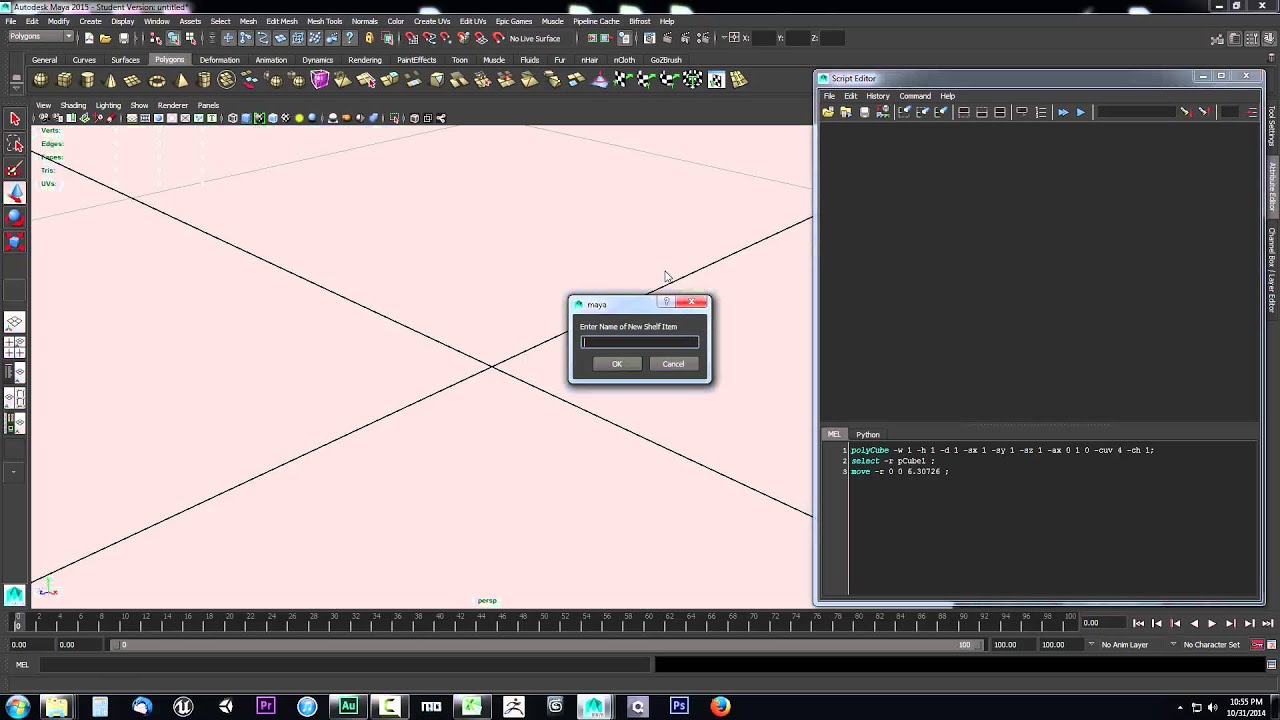The height and width of the screenshot is (720, 1280).
Task: Click the help question mark in dialog title
Action: (x=666, y=301)
